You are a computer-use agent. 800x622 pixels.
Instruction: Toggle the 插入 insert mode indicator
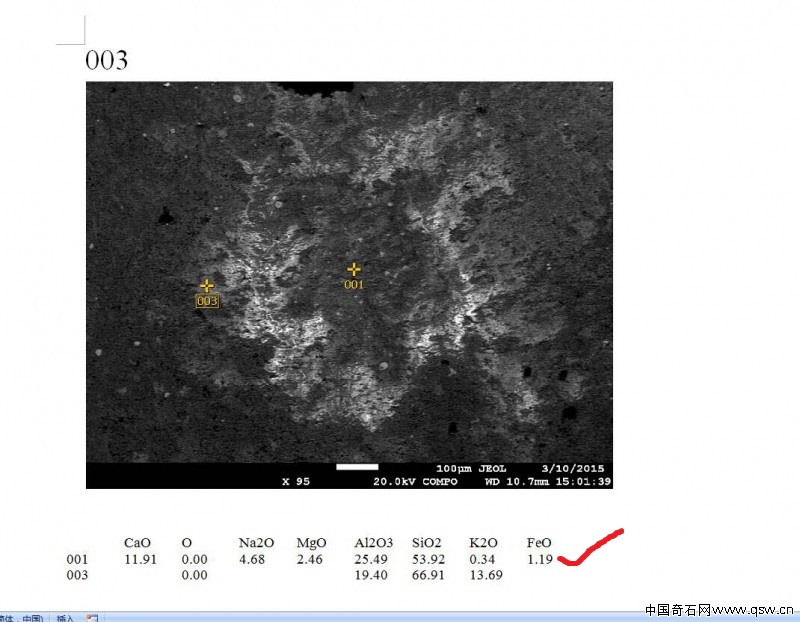[65, 618]
